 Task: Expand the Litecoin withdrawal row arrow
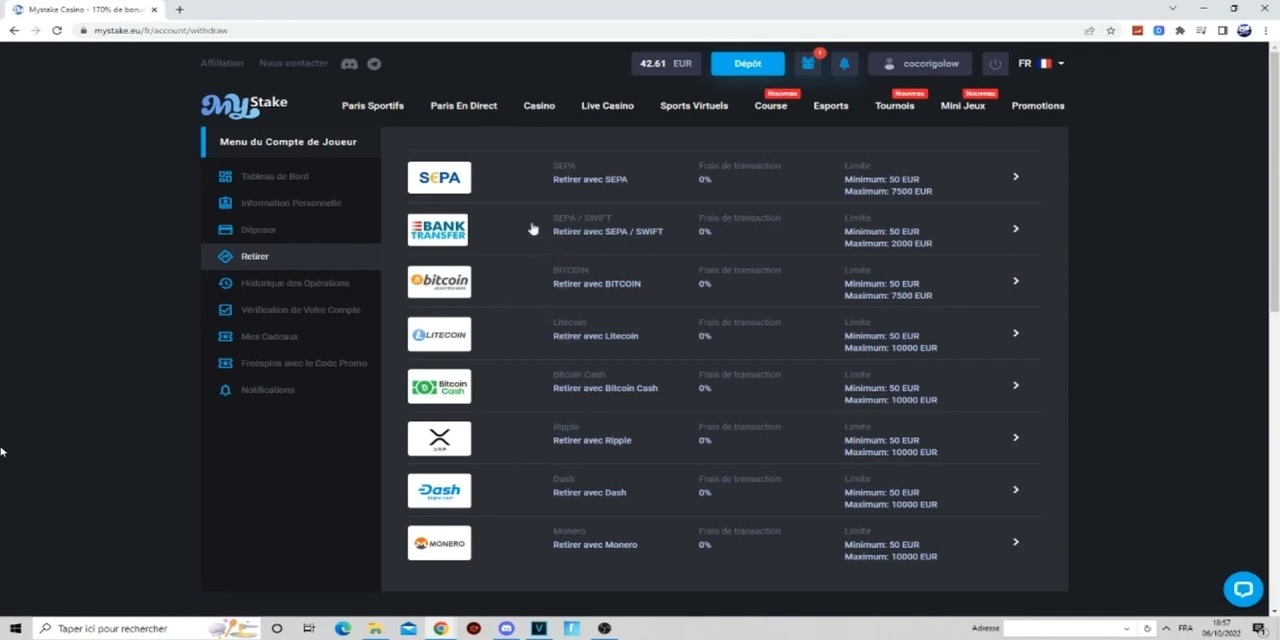click(1015, 333)
